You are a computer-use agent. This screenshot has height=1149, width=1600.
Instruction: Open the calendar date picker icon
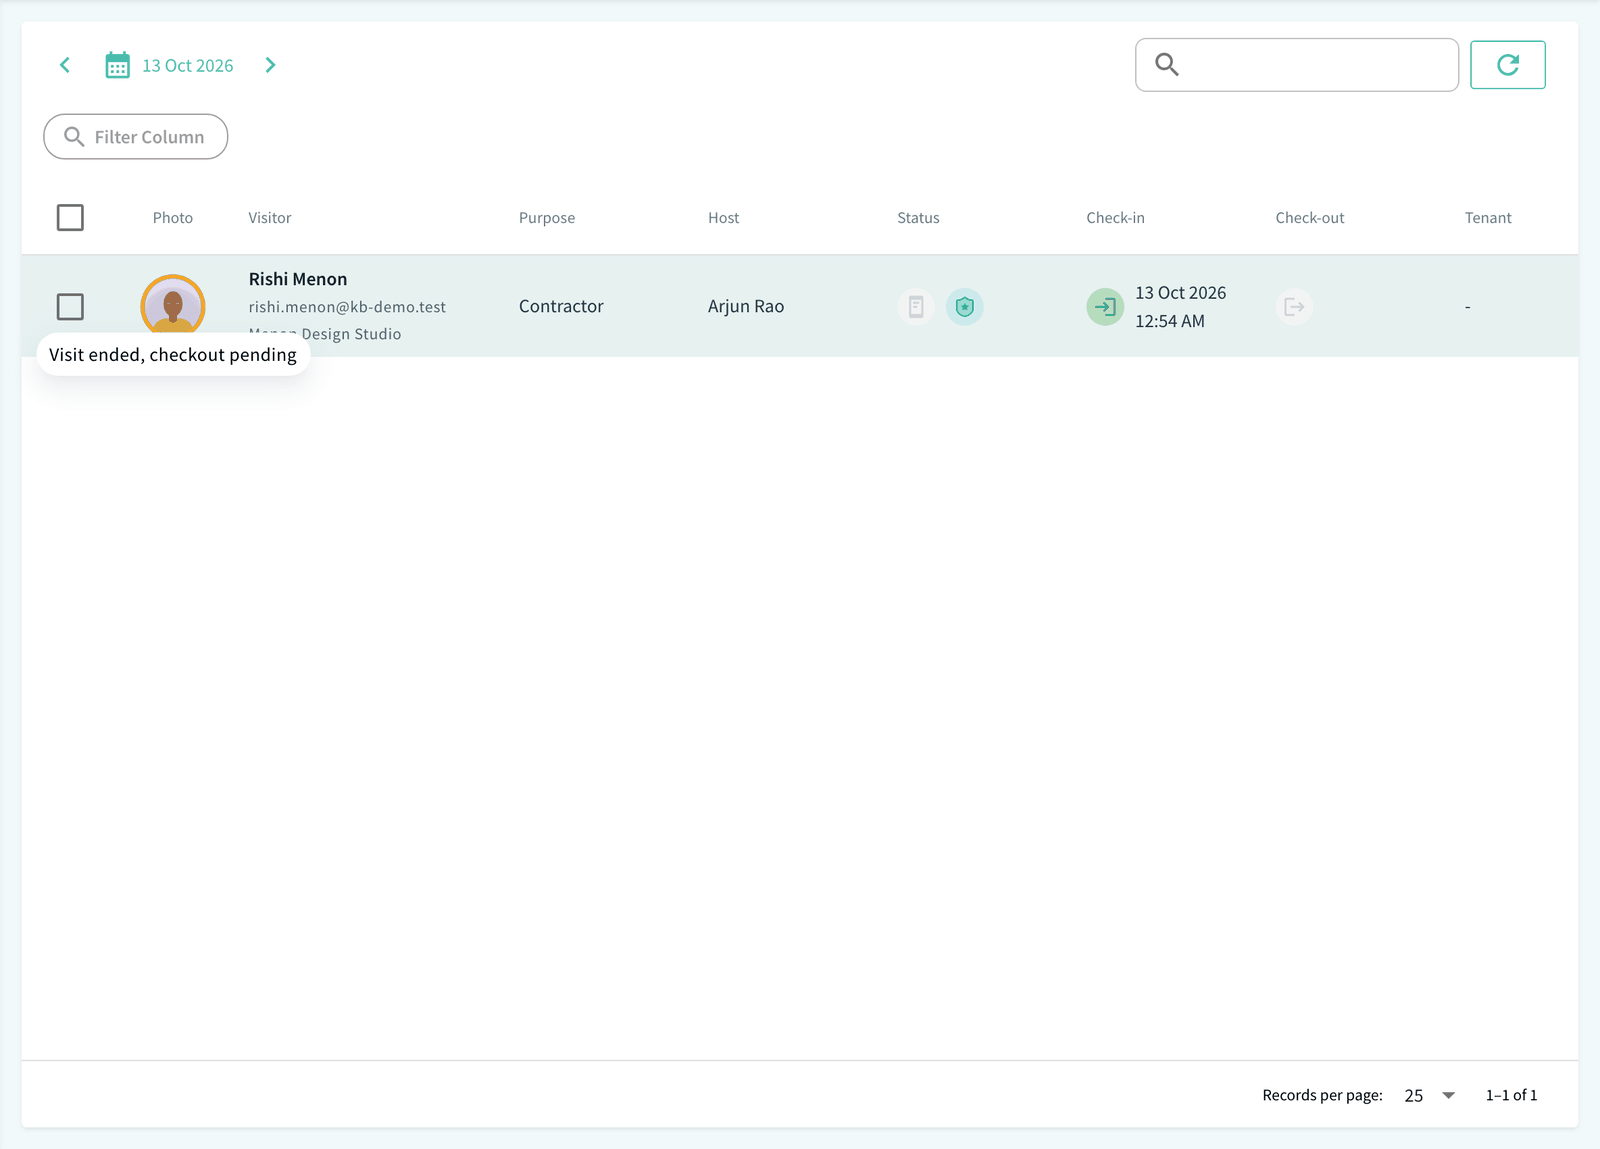point(118,65)
